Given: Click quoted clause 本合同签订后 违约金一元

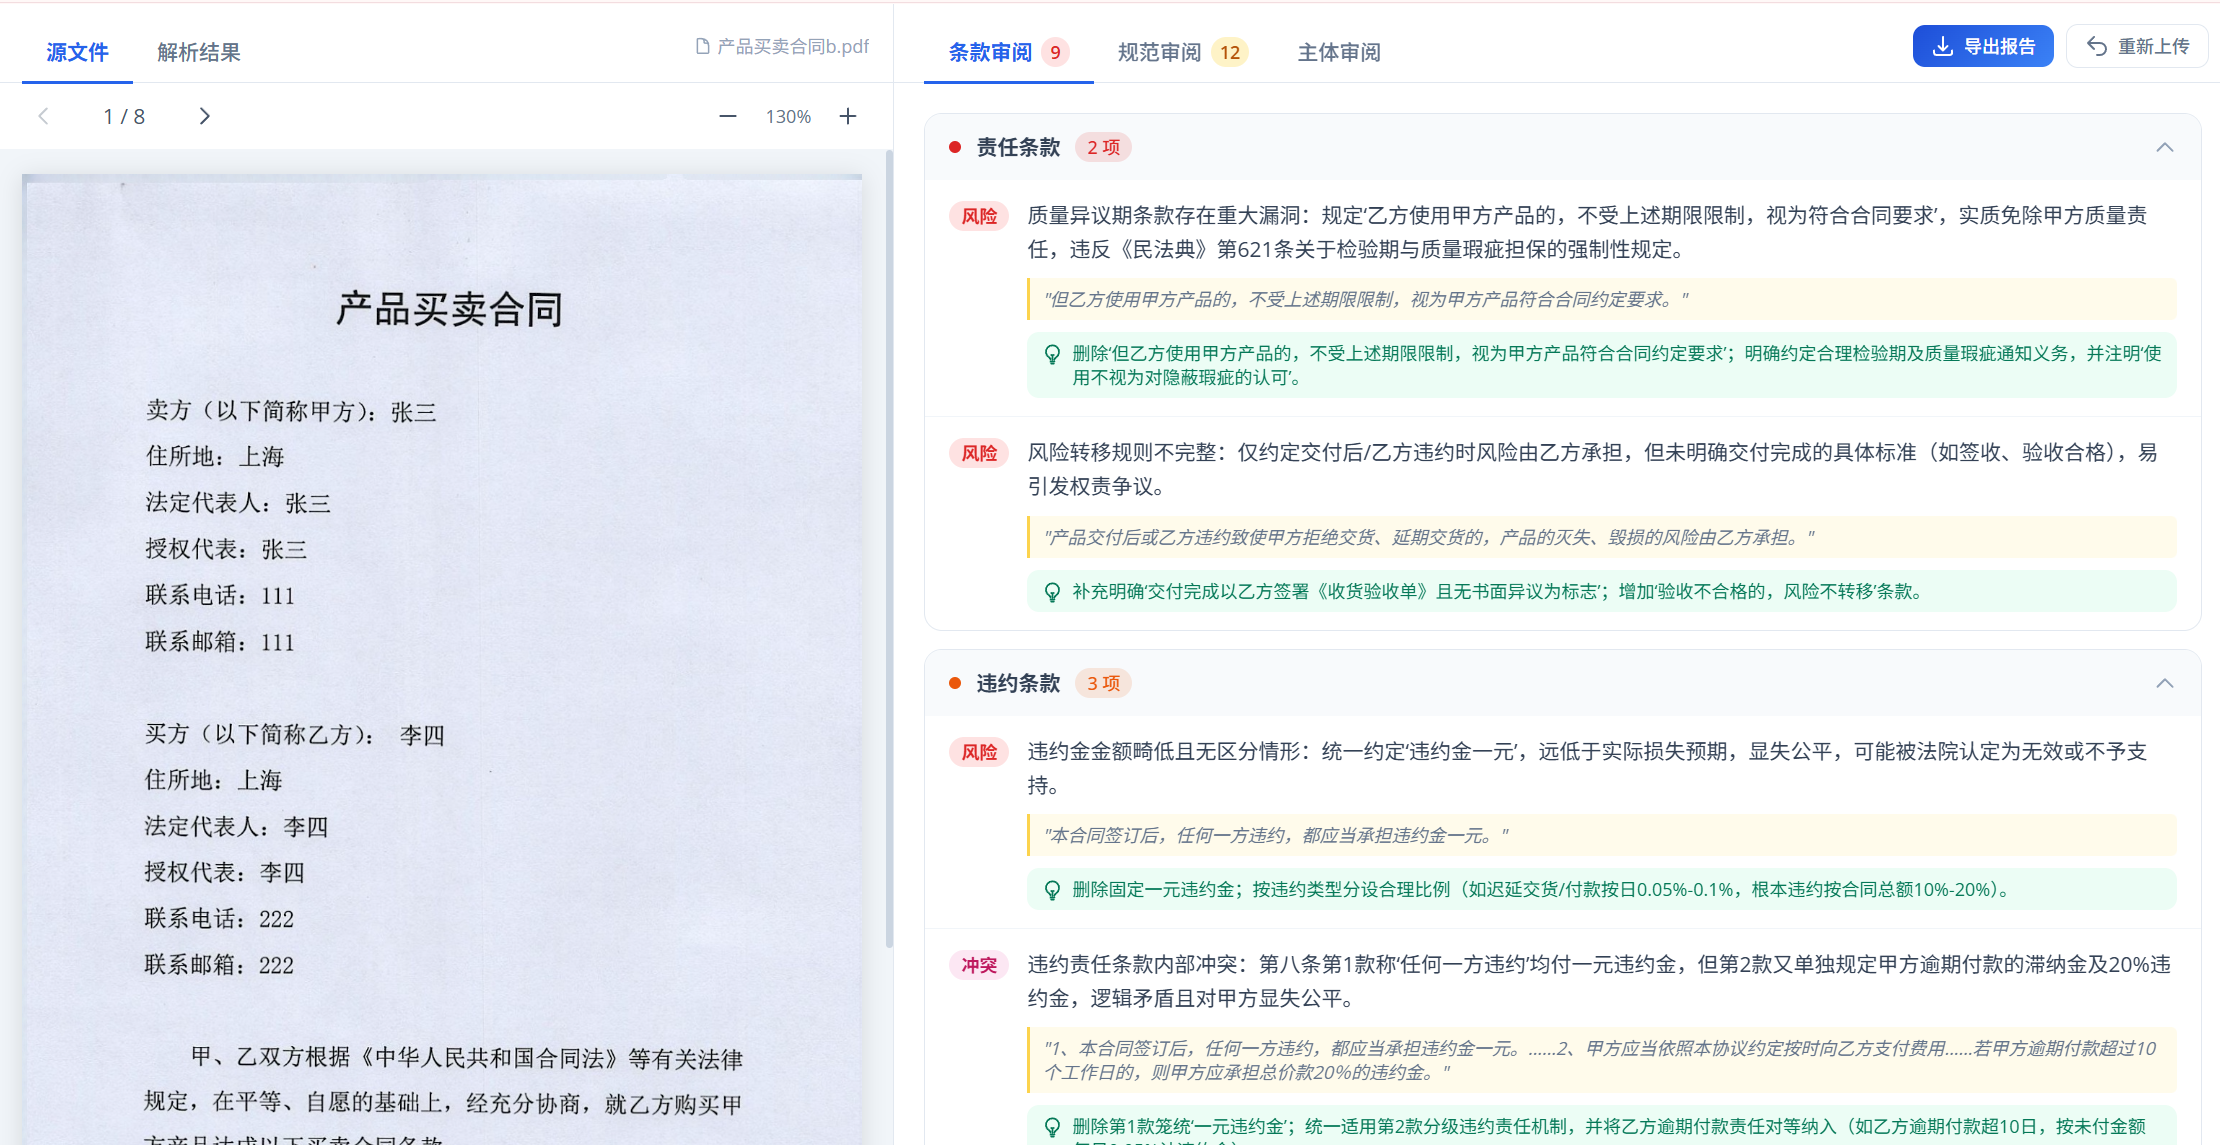Looking at the screenshot, I should [x=1276, y=835].
